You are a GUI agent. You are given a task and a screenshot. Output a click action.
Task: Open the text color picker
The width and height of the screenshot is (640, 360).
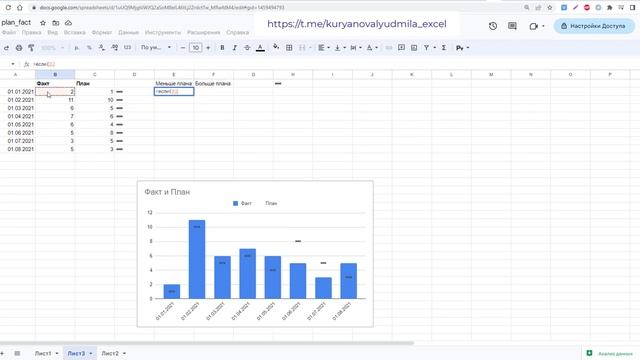click(x=260, y=48)
